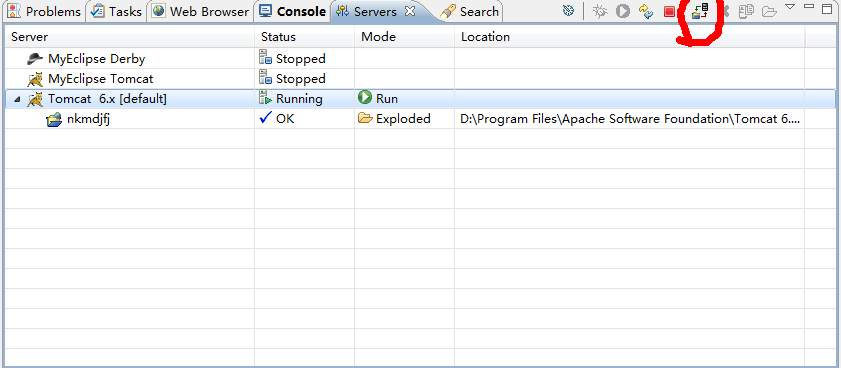Open Add Deployment (folder and server icon)
The width and height of the screenshot is (841, 368).
(x=700, y=11)
